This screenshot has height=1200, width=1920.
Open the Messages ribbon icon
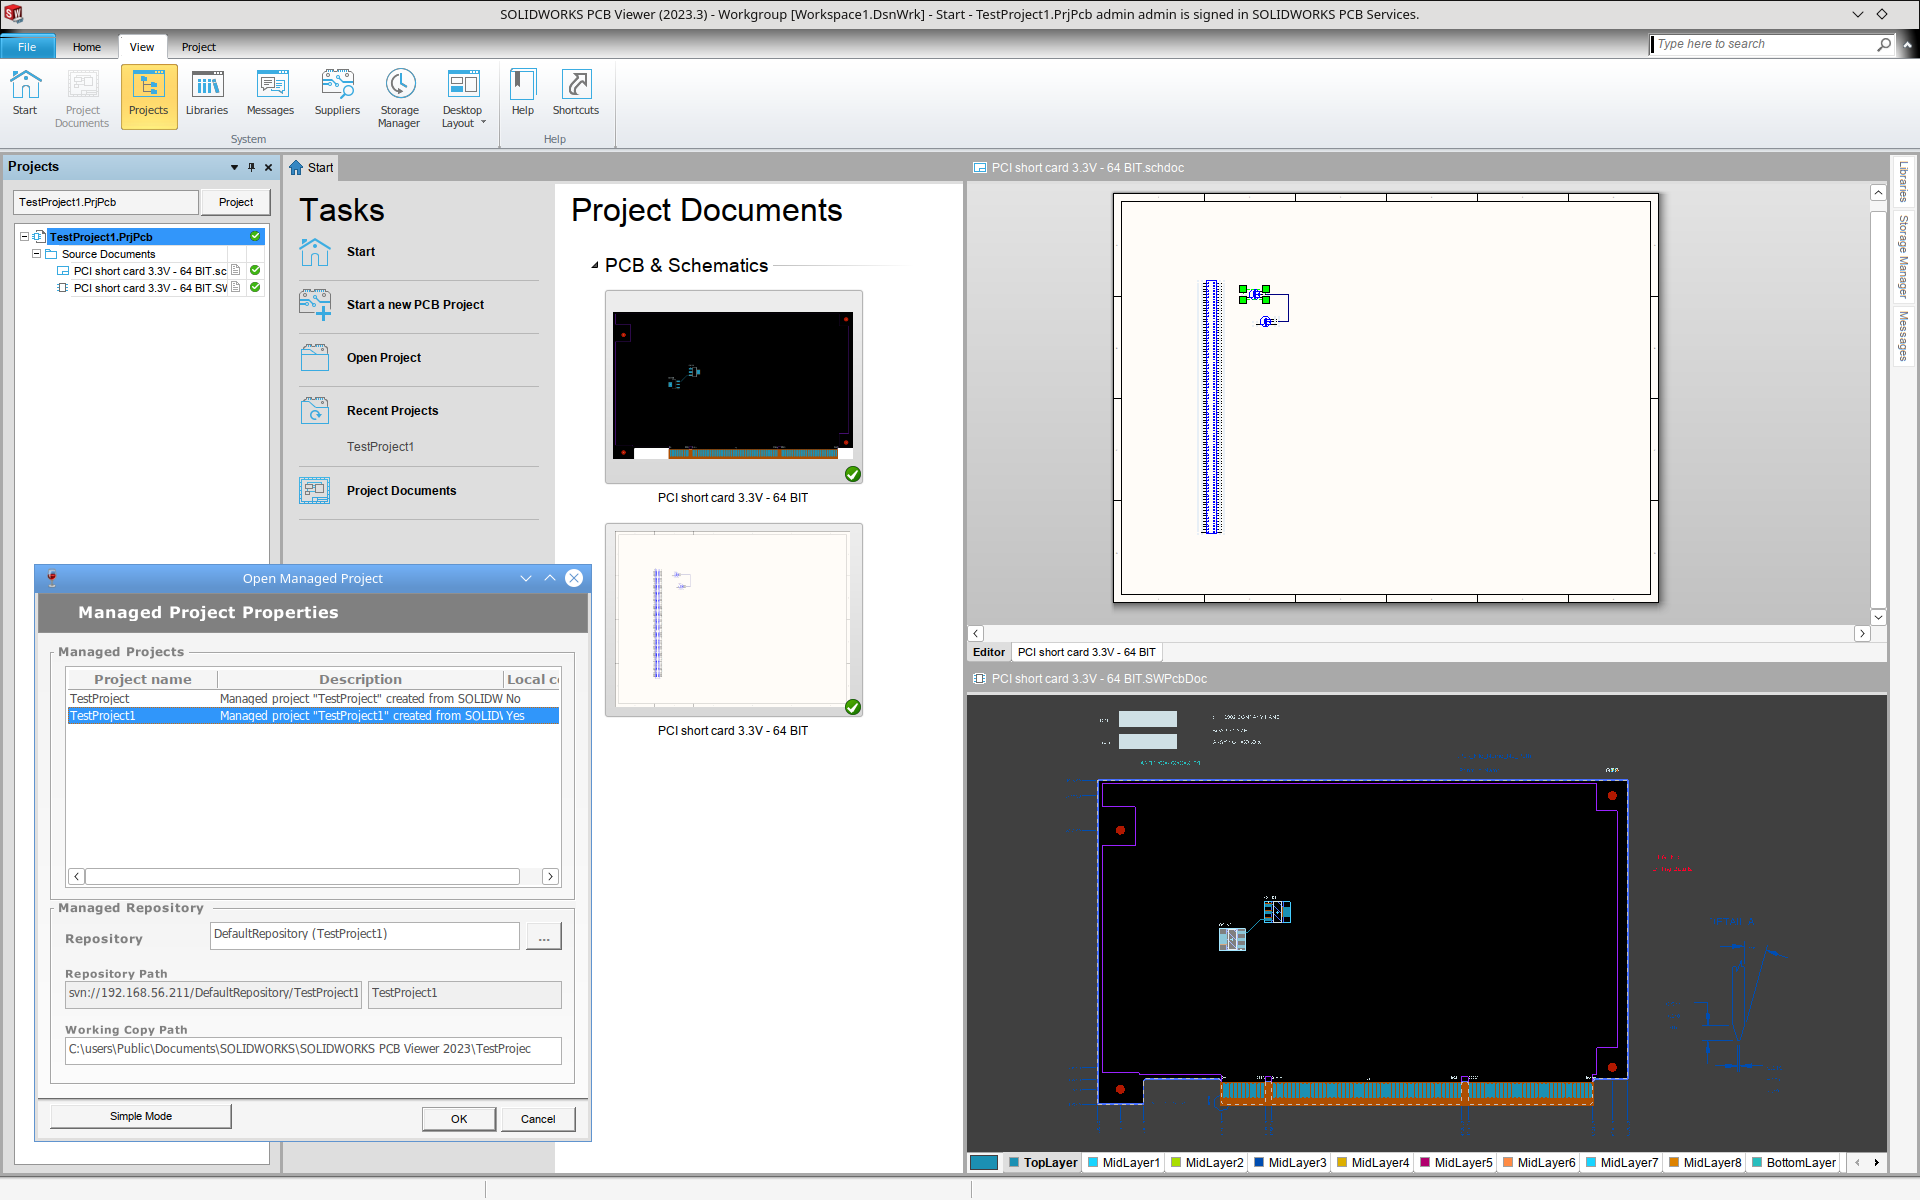coord(270,94)
